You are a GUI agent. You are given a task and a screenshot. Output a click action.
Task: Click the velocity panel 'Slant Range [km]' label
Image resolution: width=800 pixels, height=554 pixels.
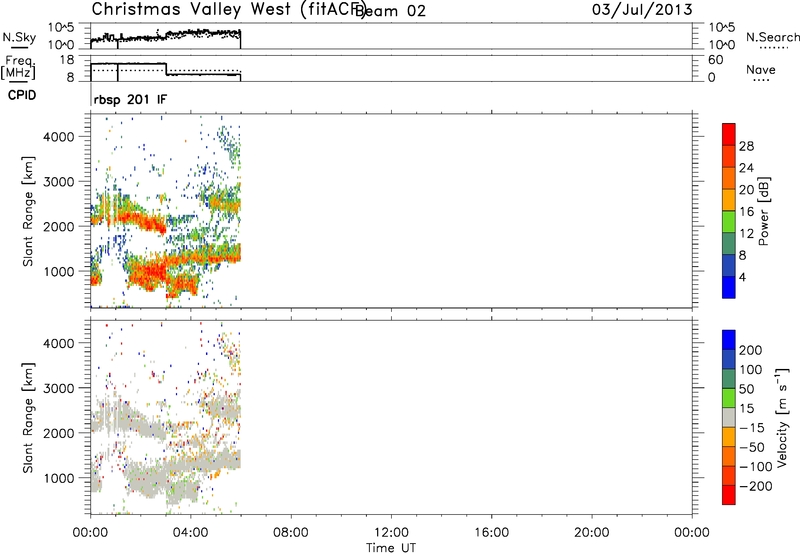[x=28, y=418]
